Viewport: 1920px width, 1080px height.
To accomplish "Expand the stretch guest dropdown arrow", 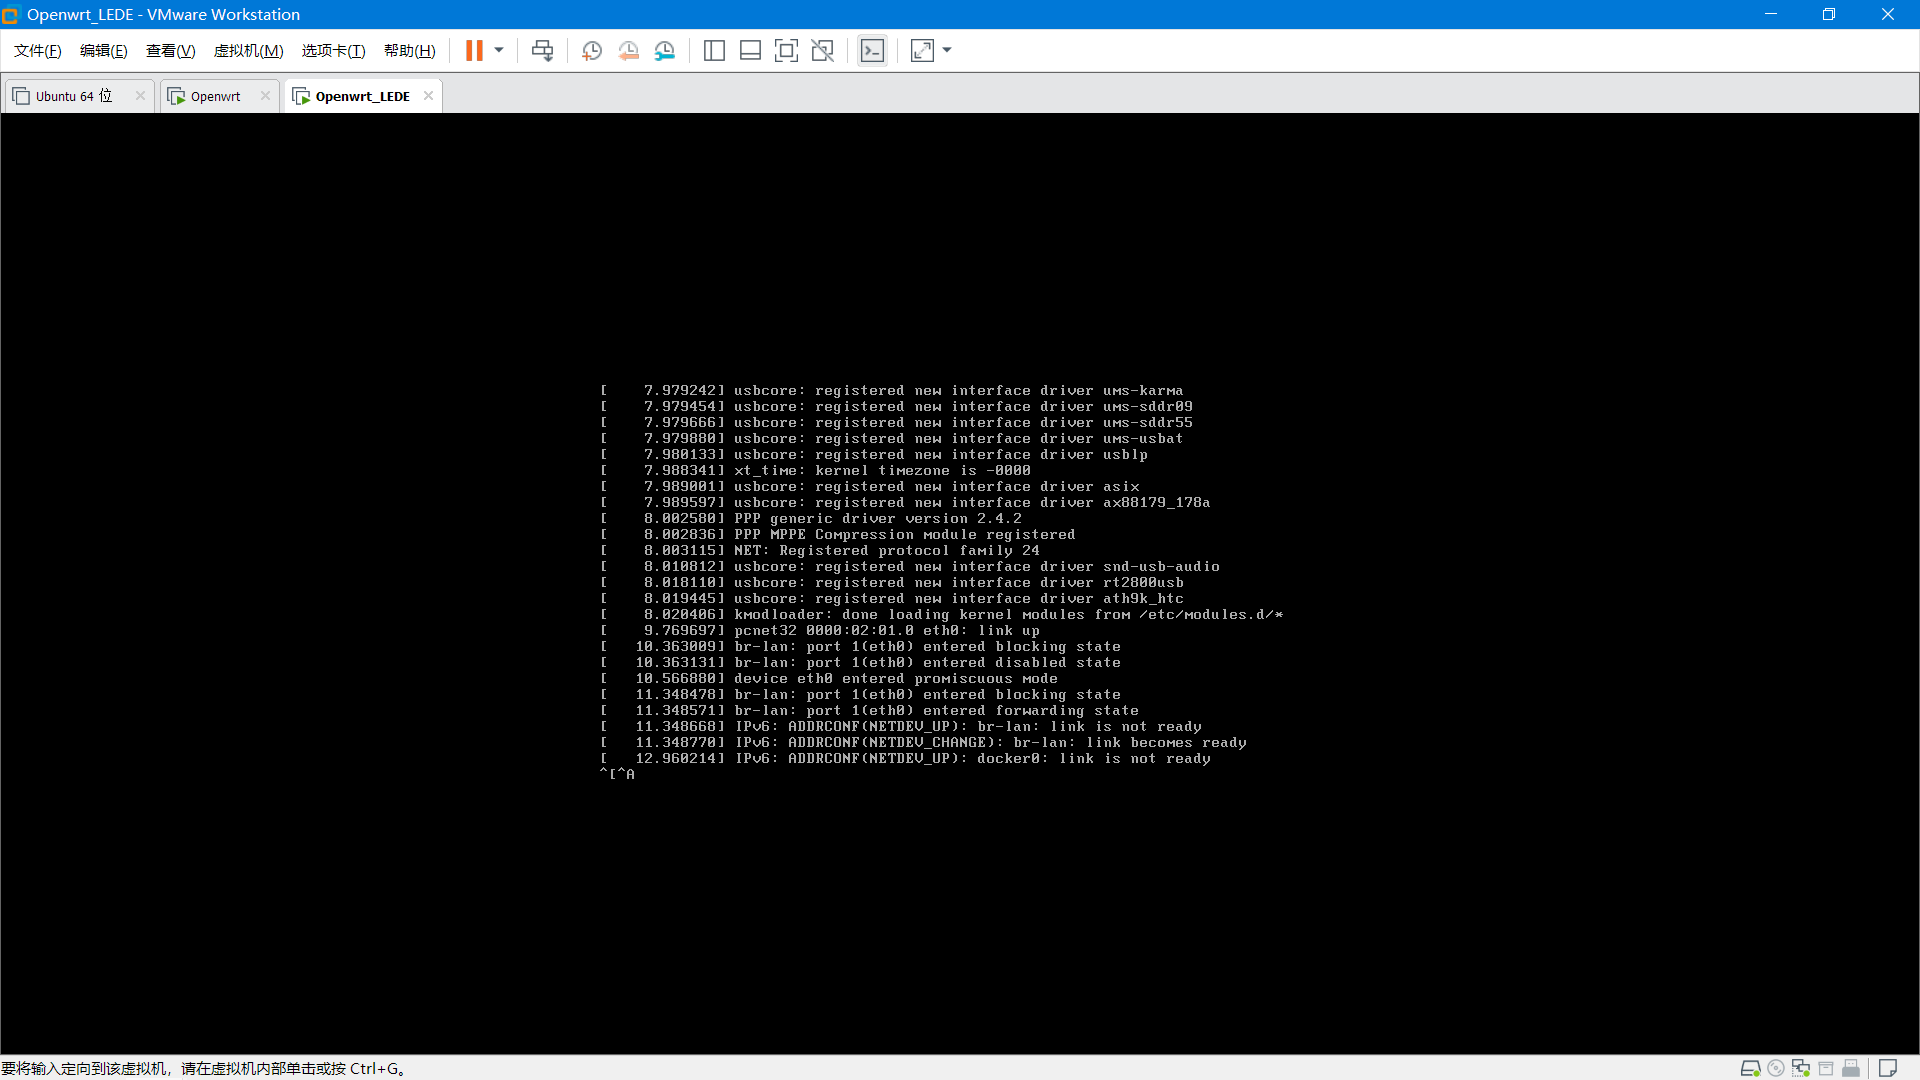I will [x=947, y=51].
